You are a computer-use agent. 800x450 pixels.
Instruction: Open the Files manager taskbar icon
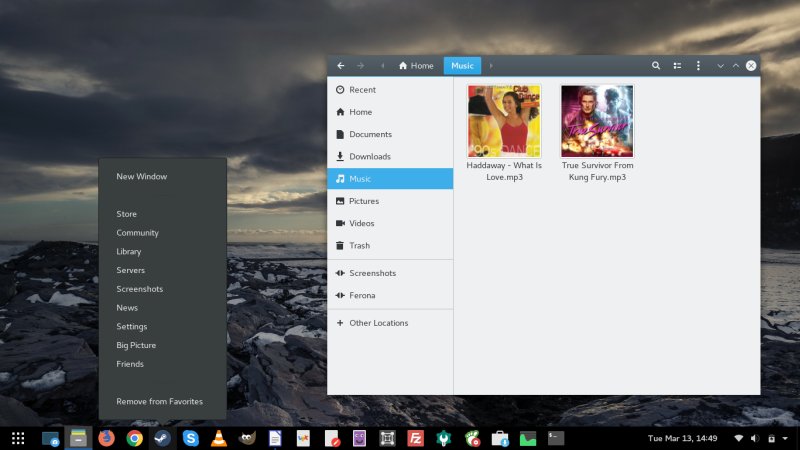coord(78,438)
